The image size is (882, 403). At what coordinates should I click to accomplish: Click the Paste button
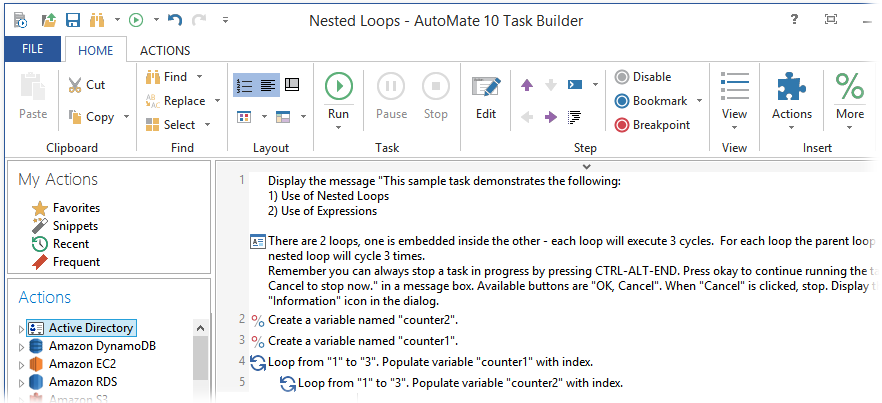point(33,96)
